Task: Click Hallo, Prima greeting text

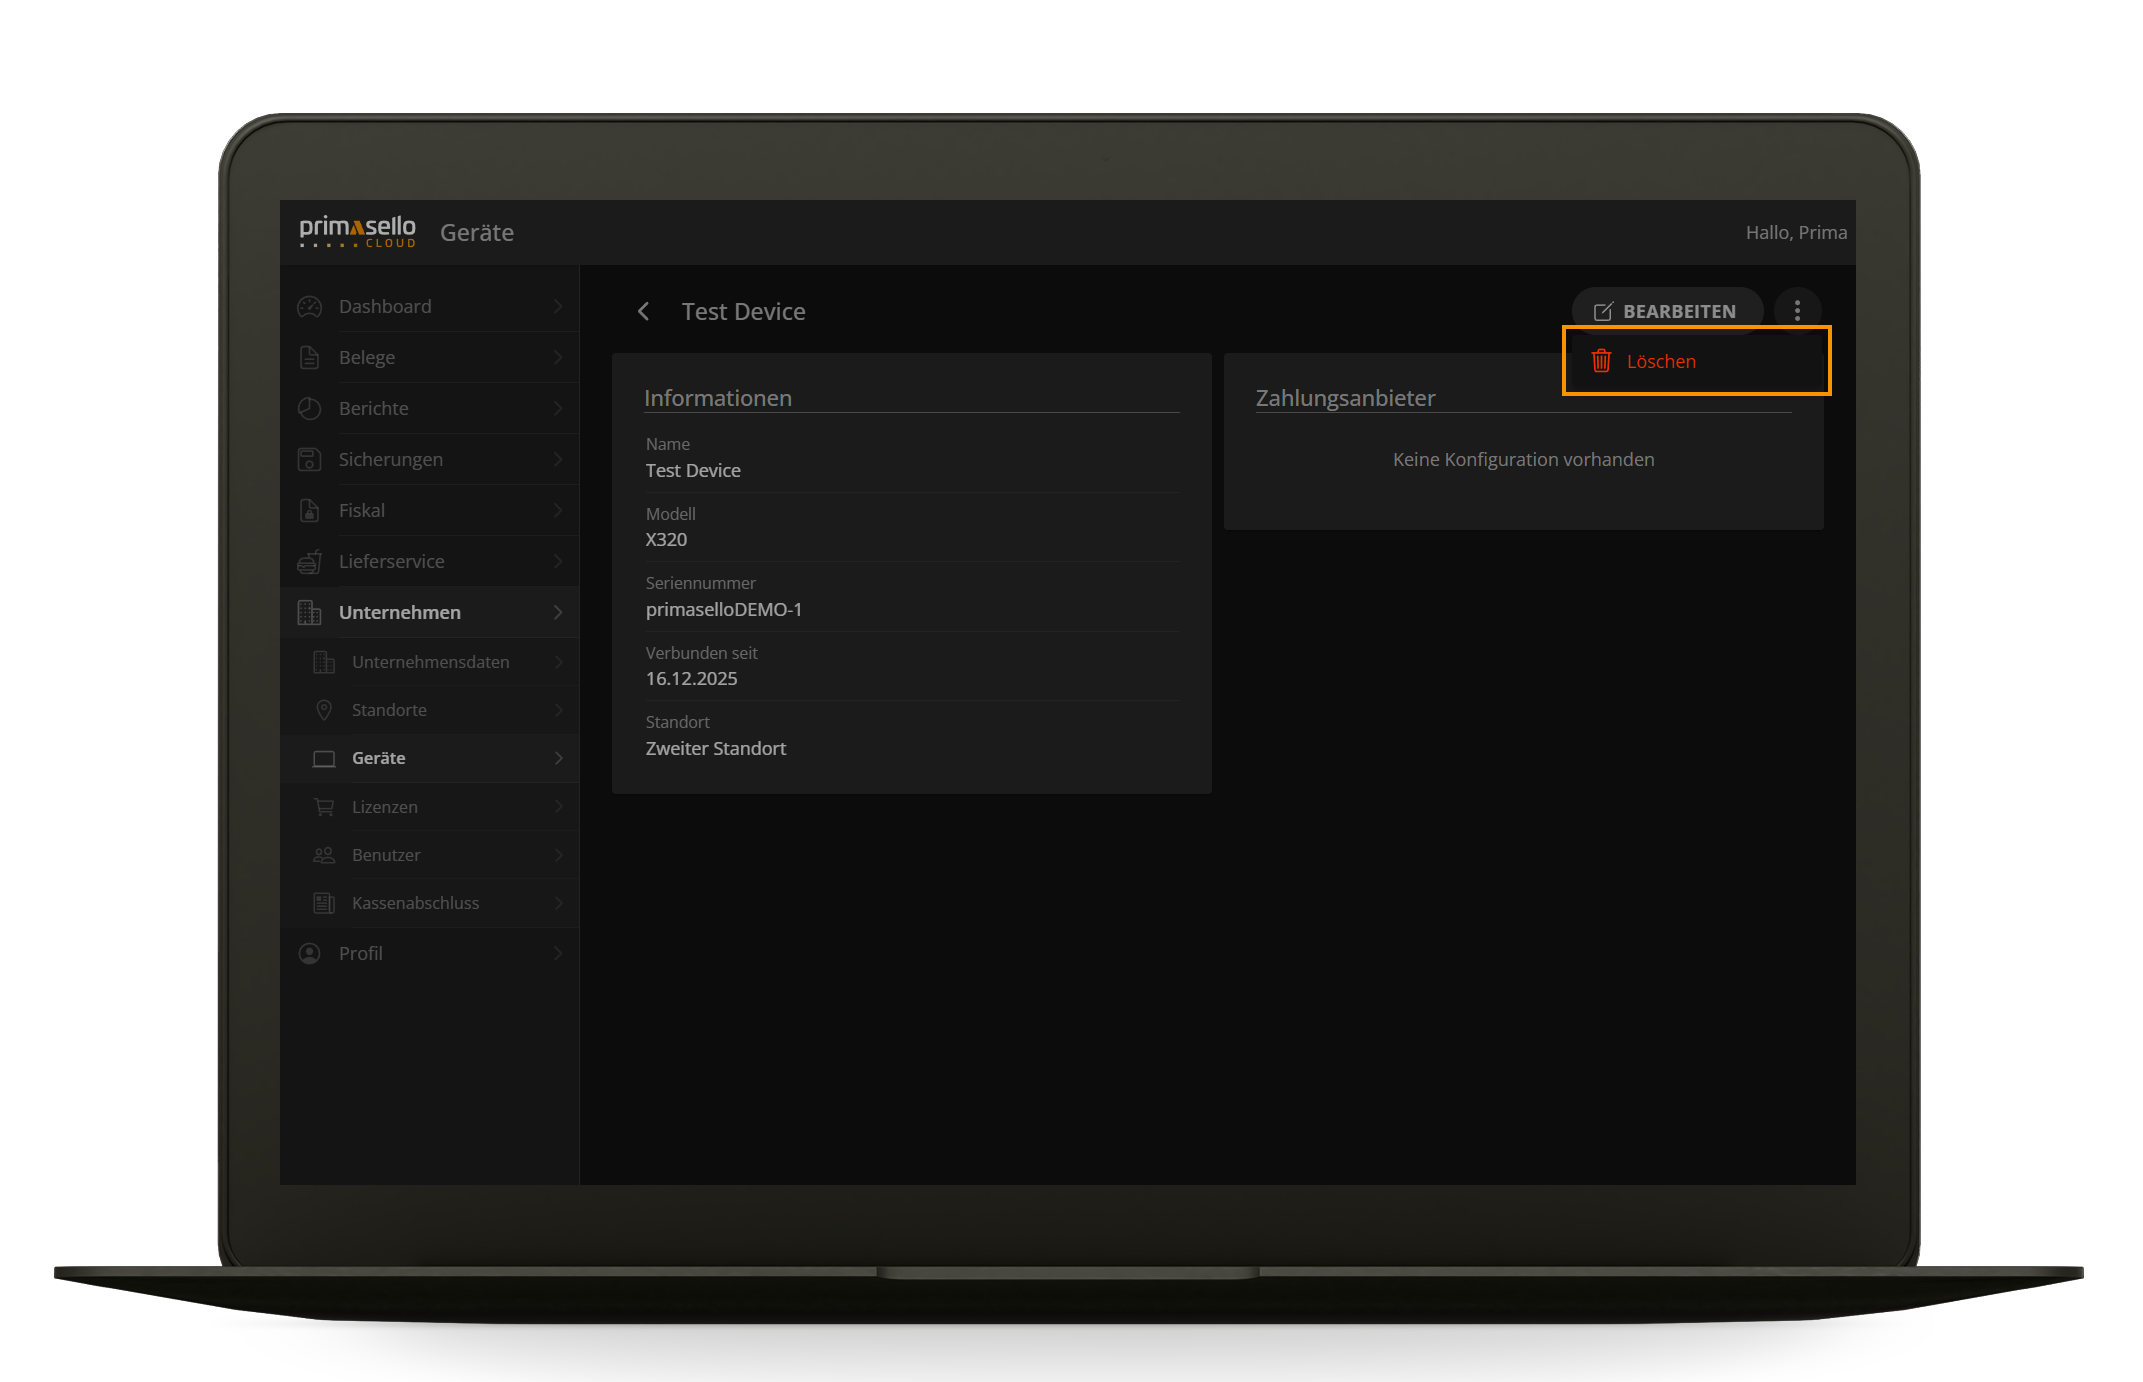Action: tap(1795, 233)
